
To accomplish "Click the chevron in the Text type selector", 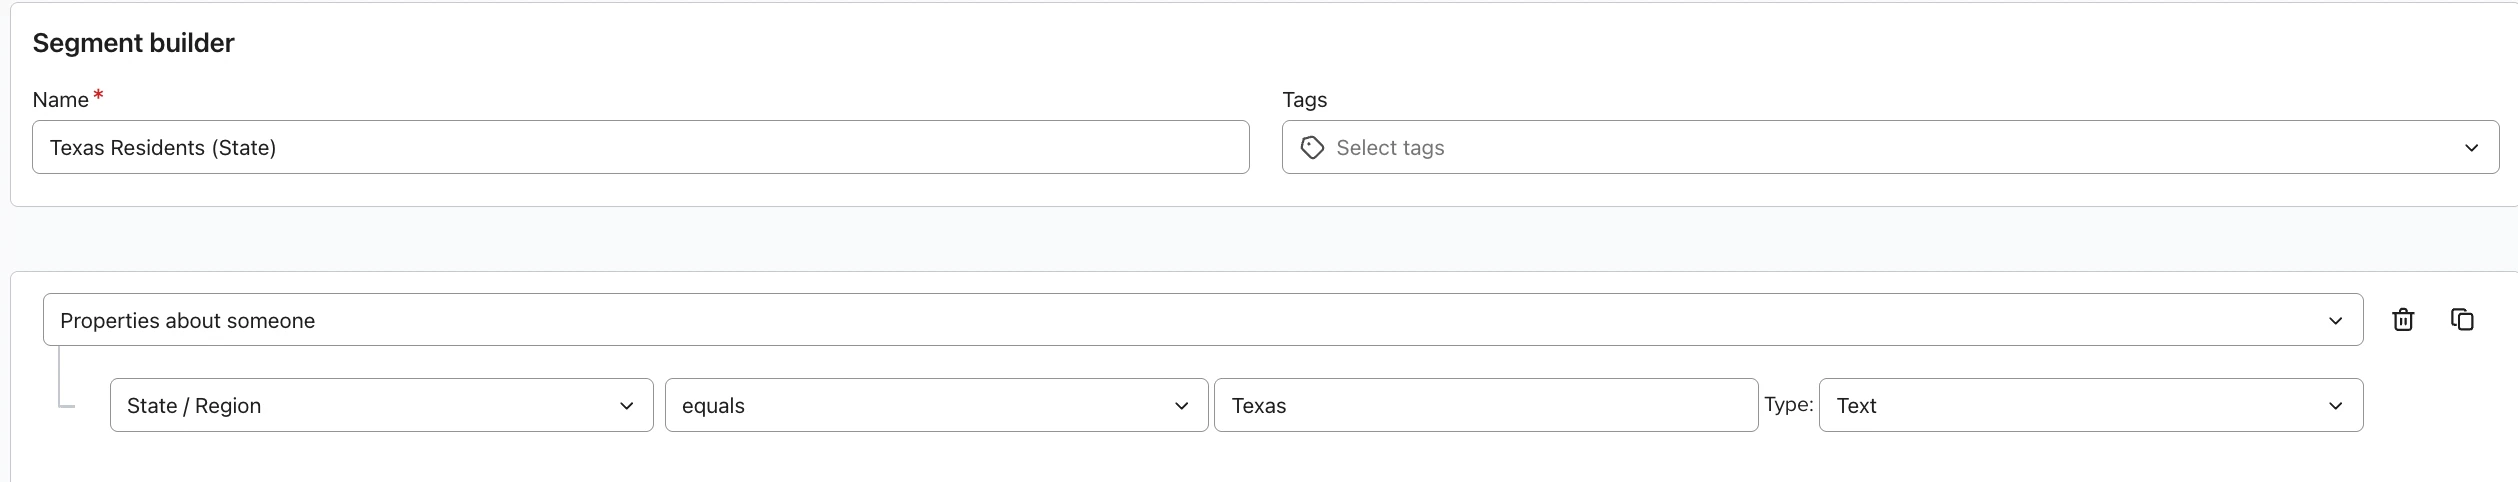I will tap(2335, 406).
